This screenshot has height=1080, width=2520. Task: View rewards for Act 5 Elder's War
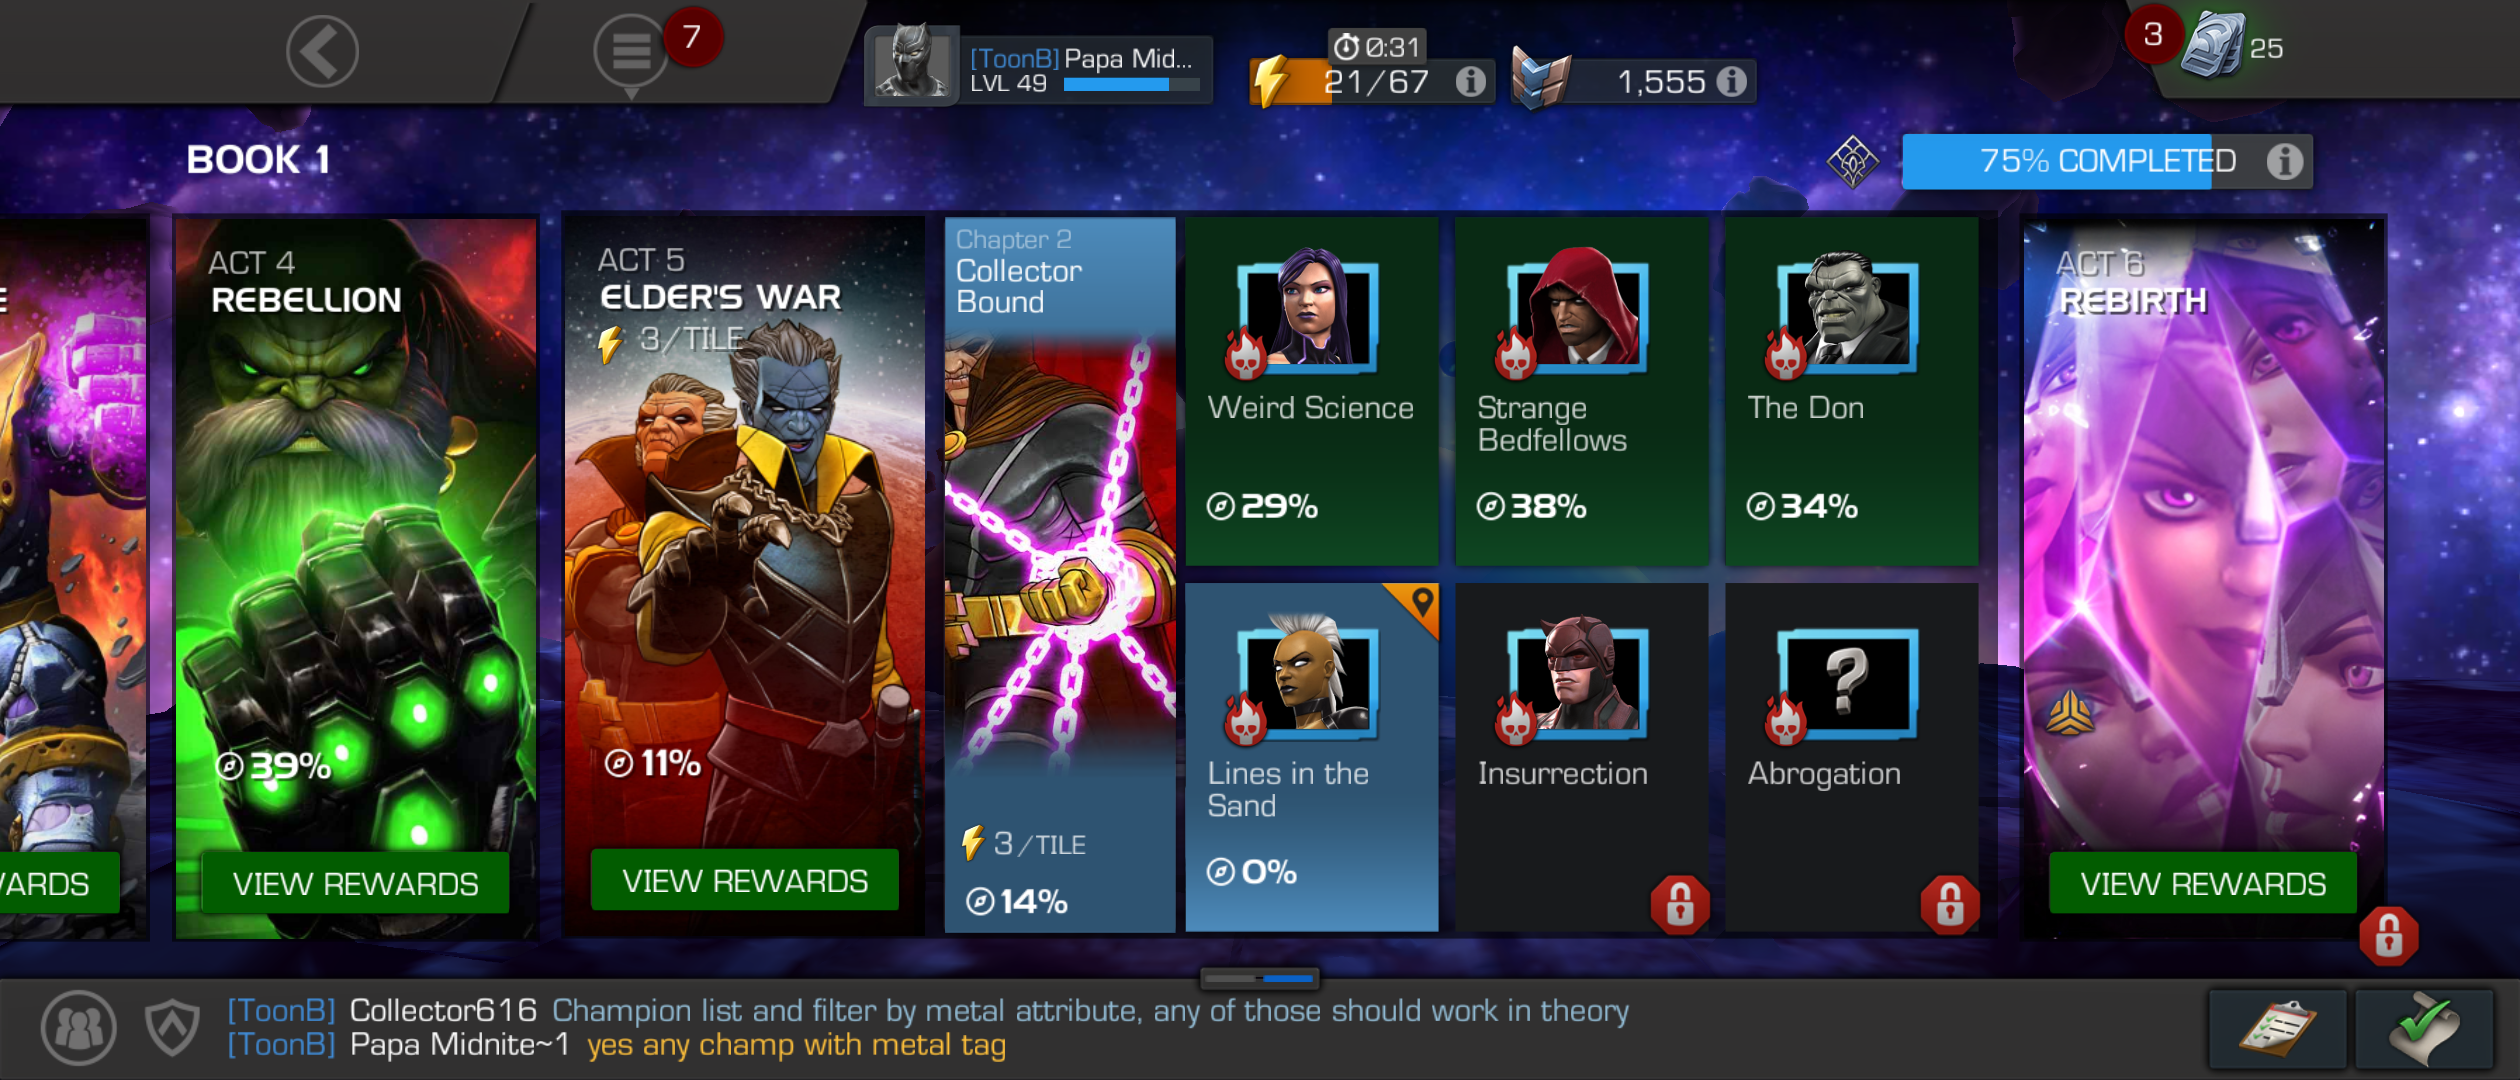(x=745, y=881)
